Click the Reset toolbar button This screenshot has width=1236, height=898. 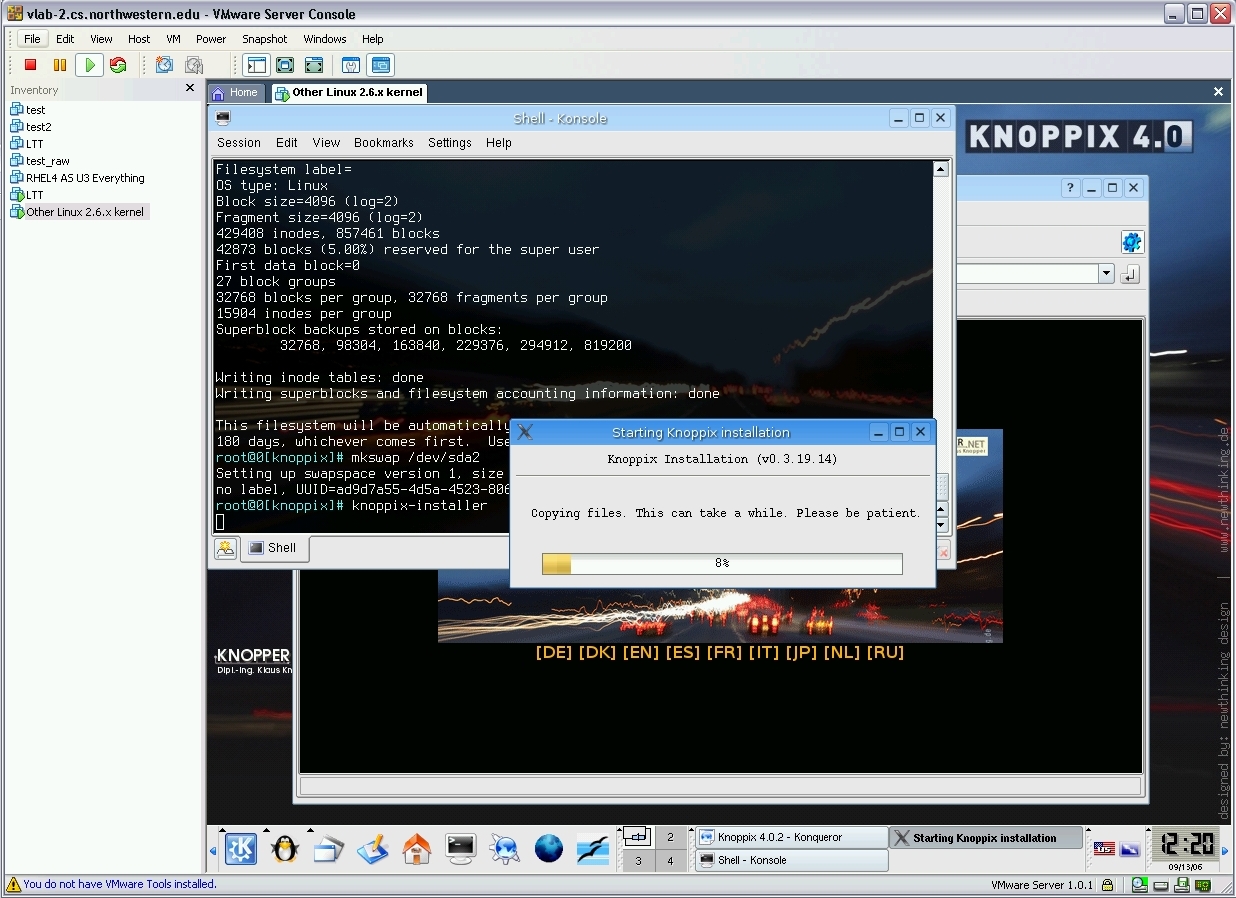click(118, 65)
